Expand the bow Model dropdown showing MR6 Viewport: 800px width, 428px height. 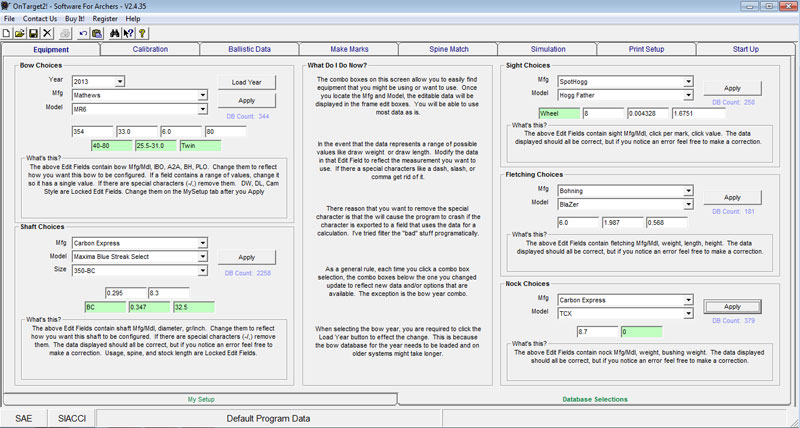coord(203,109)
